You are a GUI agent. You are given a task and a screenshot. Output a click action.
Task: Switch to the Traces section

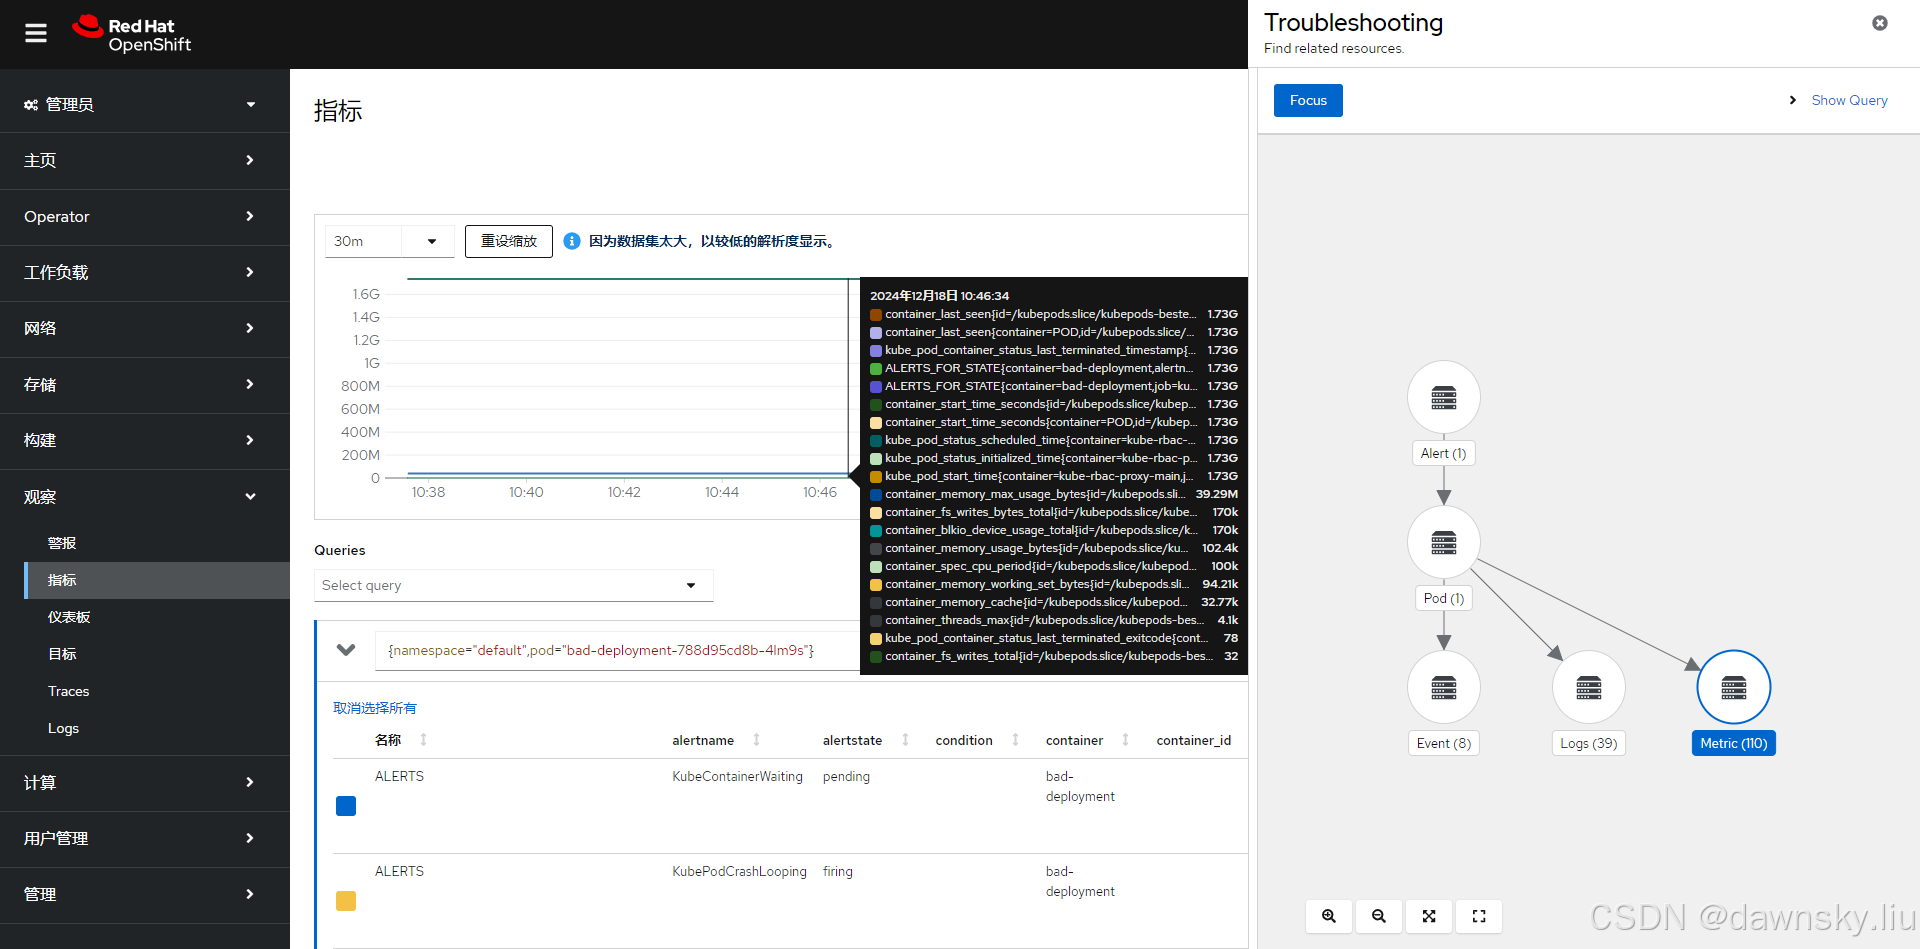pyautogui.click(x=68, y=691)
